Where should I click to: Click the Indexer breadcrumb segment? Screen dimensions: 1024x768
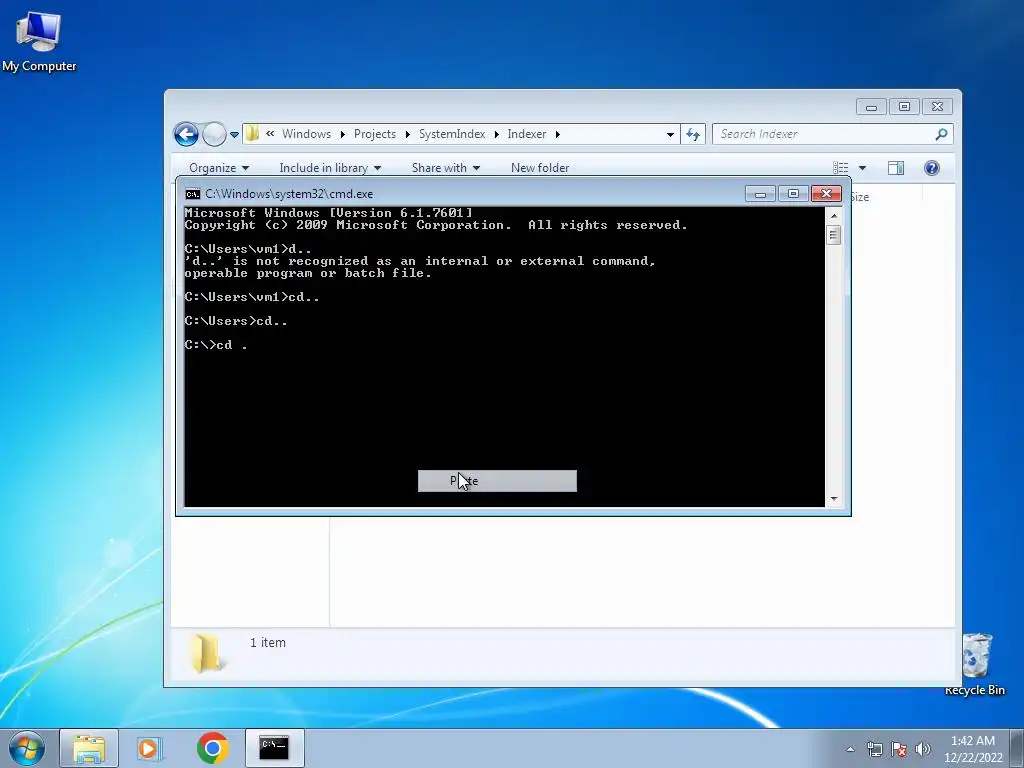[526, 134]
